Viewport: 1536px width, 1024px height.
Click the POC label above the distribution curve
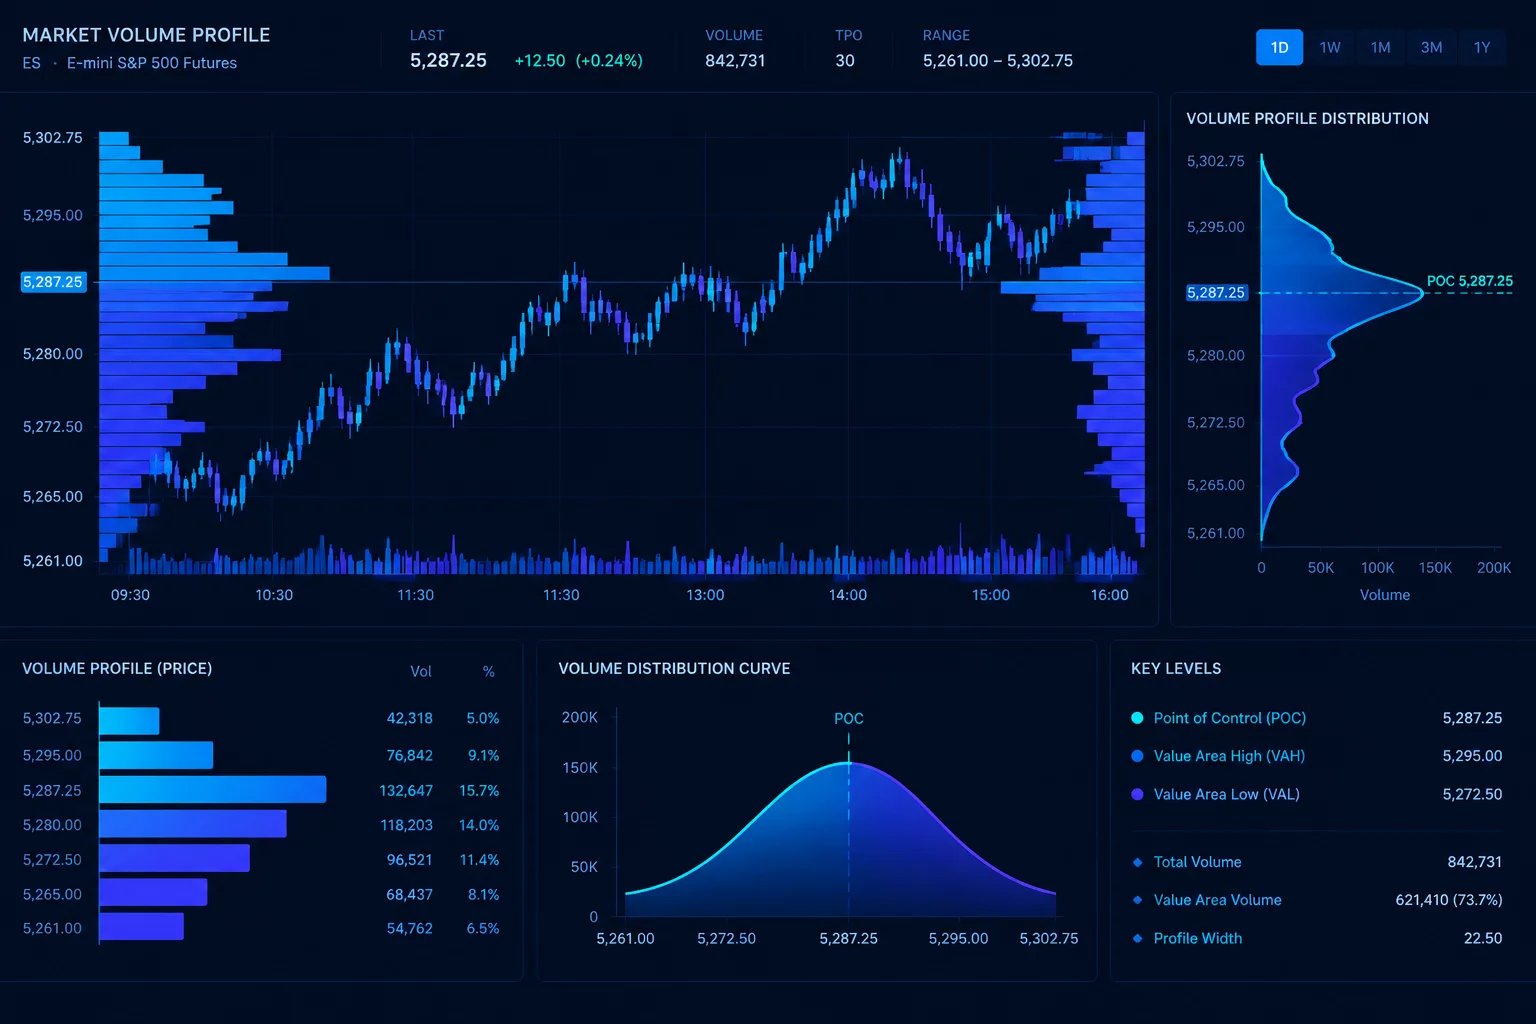[x=849, y=718]
